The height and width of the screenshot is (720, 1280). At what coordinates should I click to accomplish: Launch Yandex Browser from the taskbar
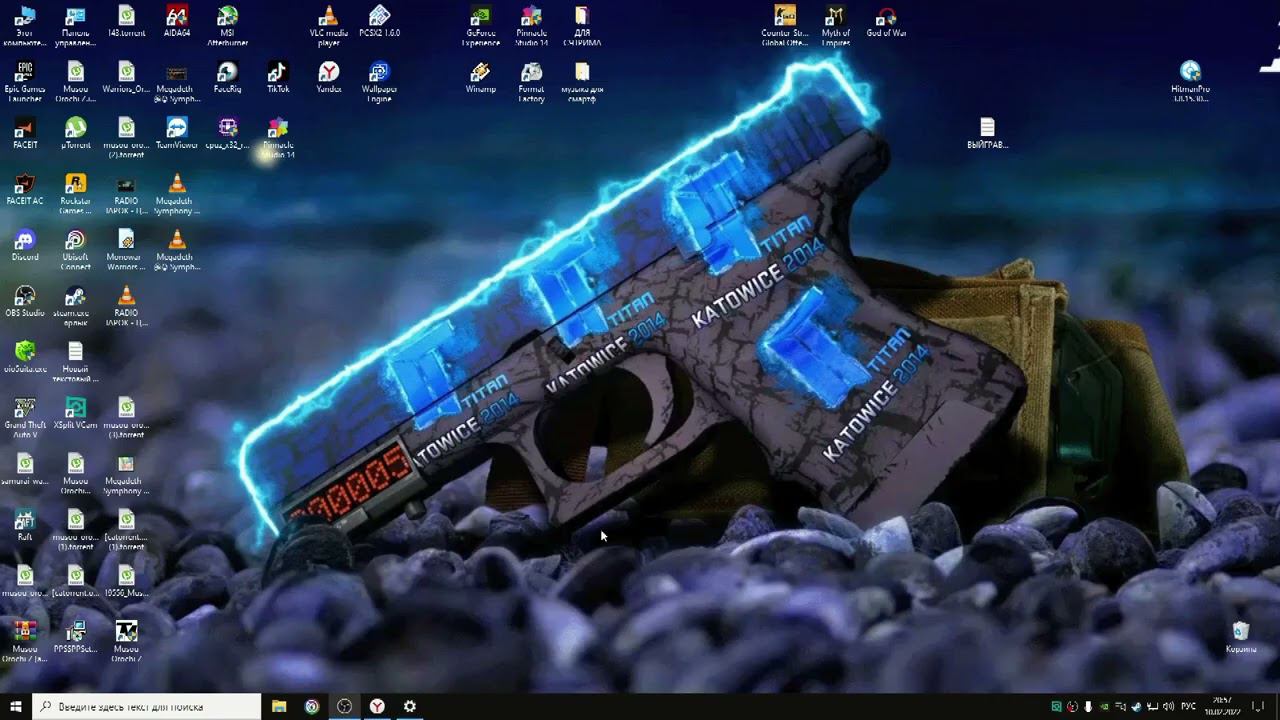pyautogui.click(x=377, y=706)
